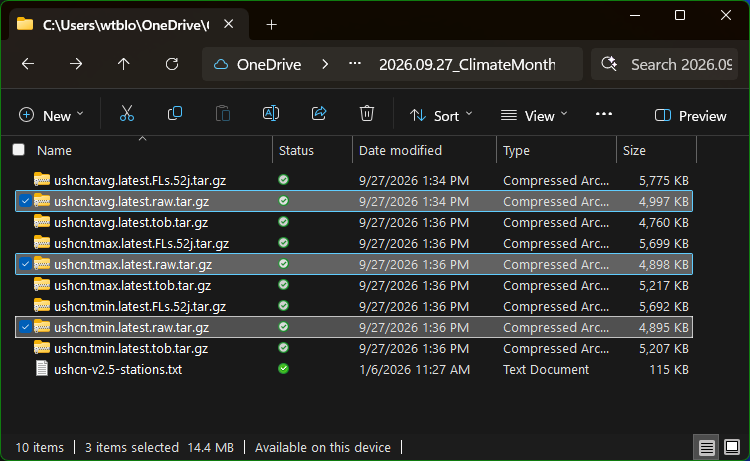This screenshot has height=461, width=750.
Task: Click the Share icon in toolbar
Action: [x=319, y=114]
